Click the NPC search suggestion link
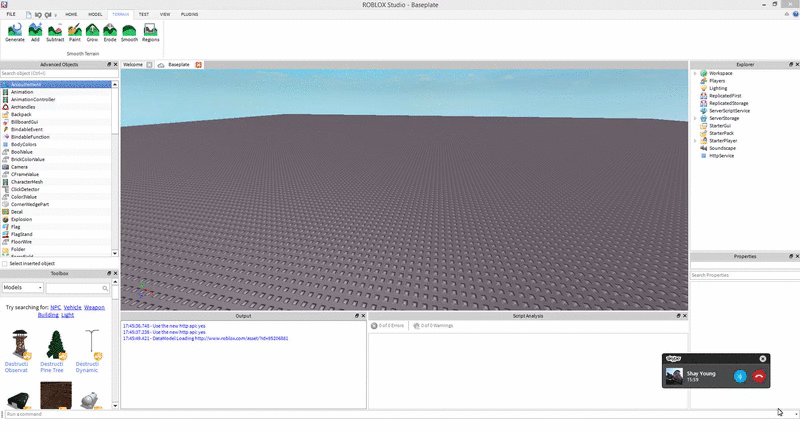Viewport: 800px width, 432px height. [56, 308]
